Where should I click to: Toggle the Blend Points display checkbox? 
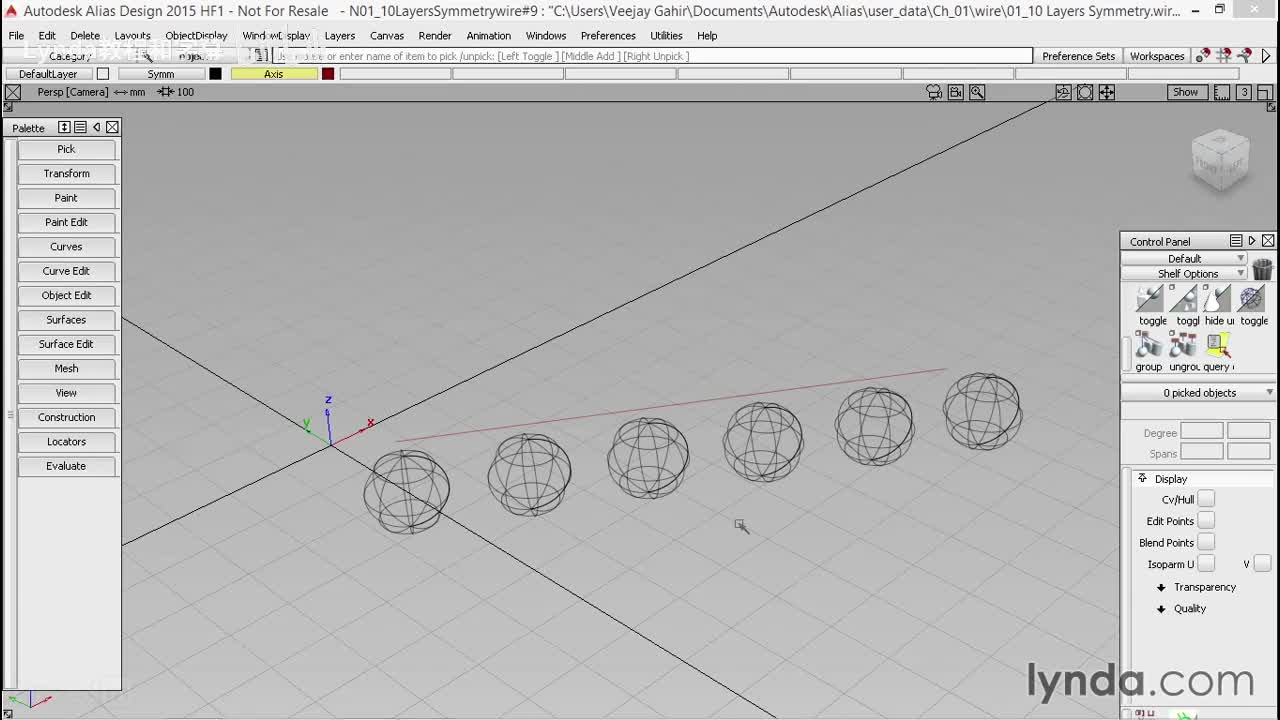[1206, 543]
